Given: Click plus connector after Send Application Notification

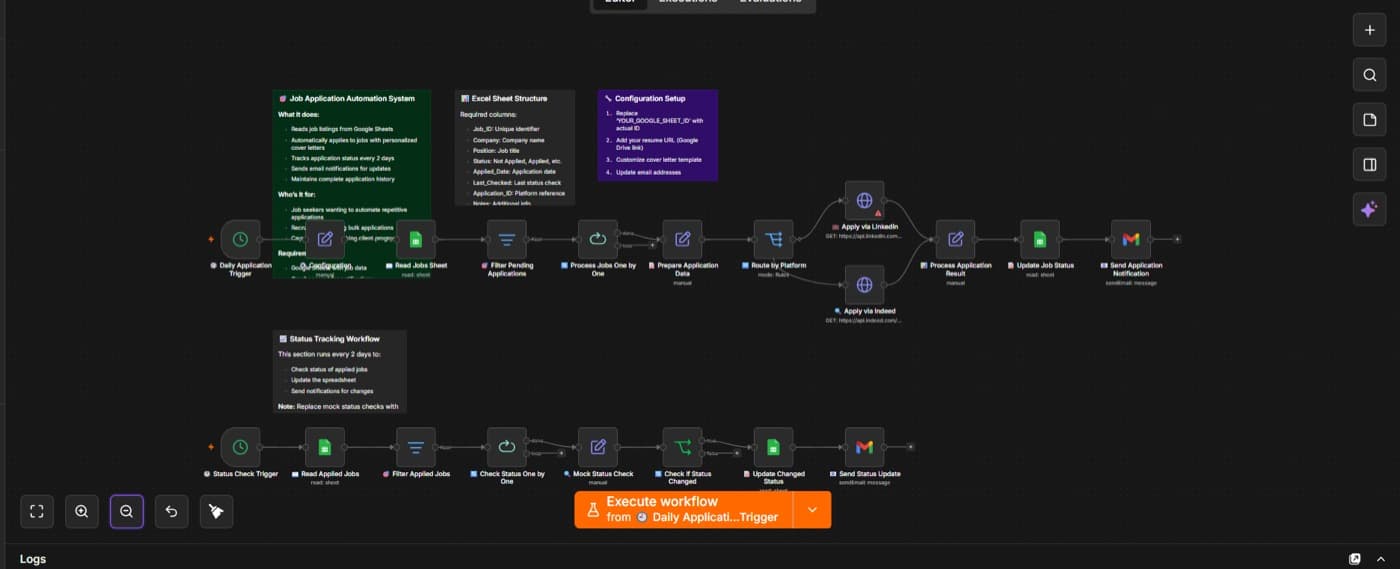Looking at the screenshot, I should tap(1177, 240).
